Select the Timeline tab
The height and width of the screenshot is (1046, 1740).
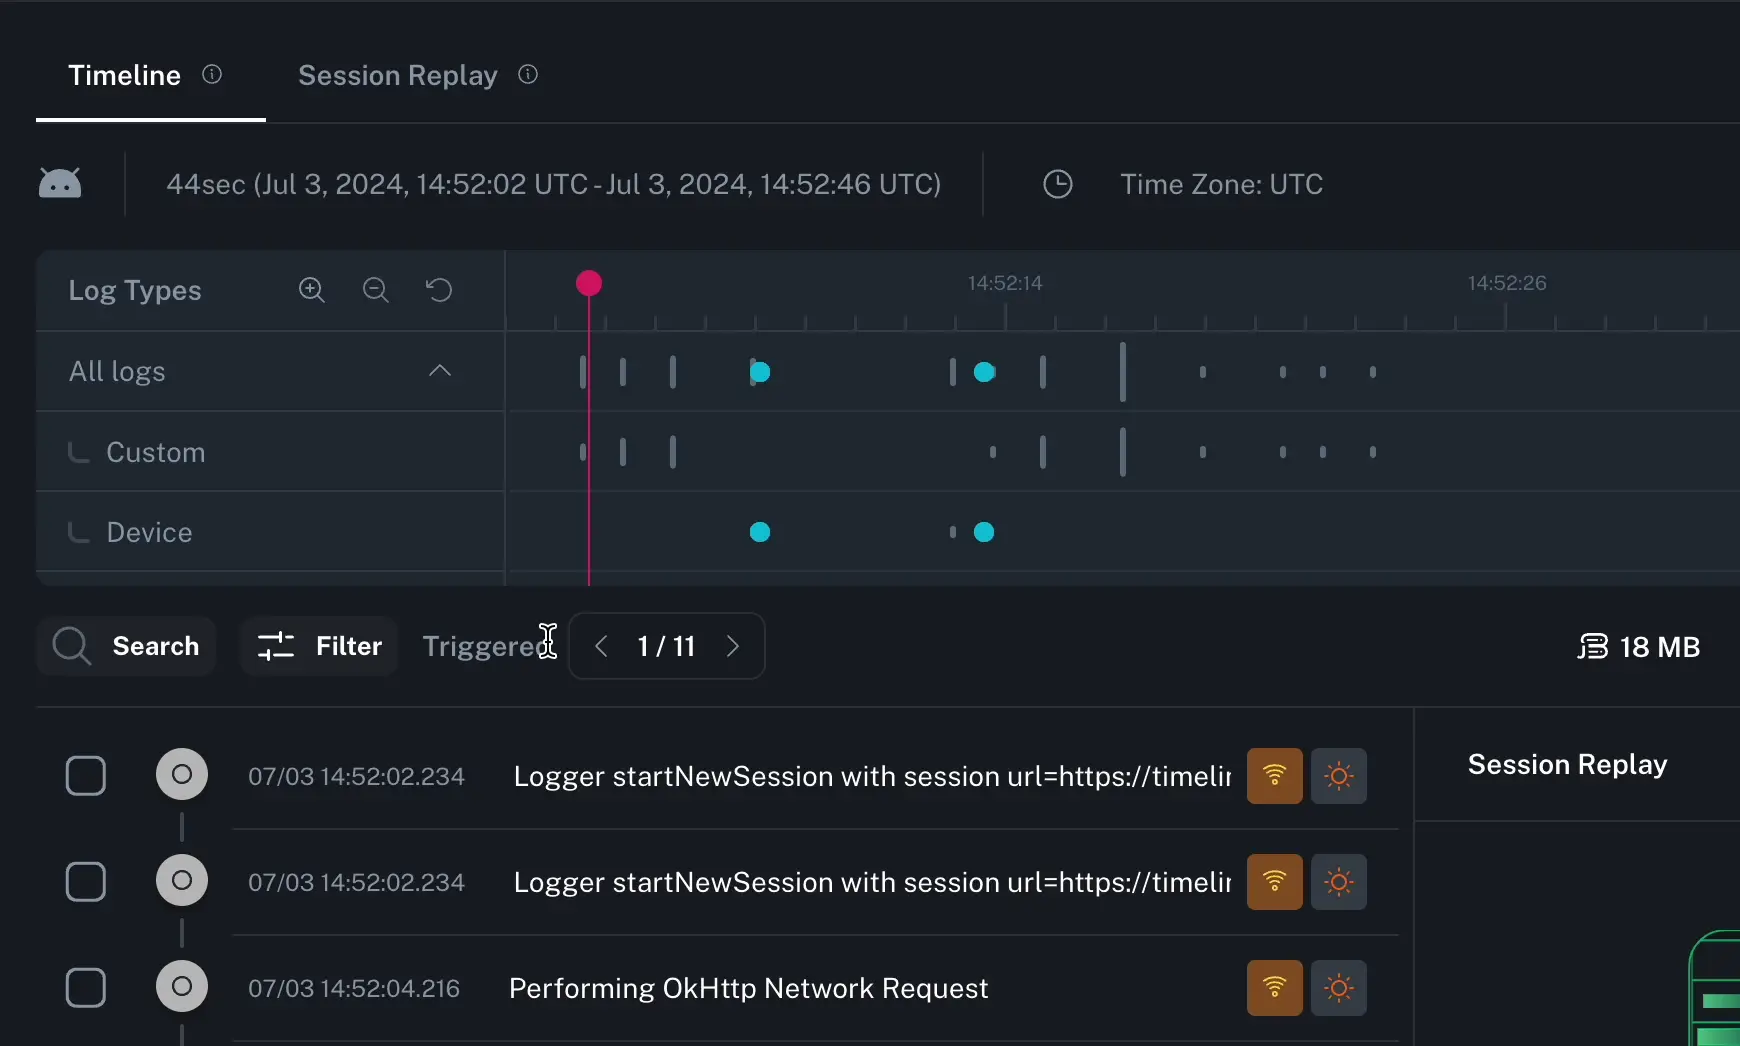(x=124, y=74)
